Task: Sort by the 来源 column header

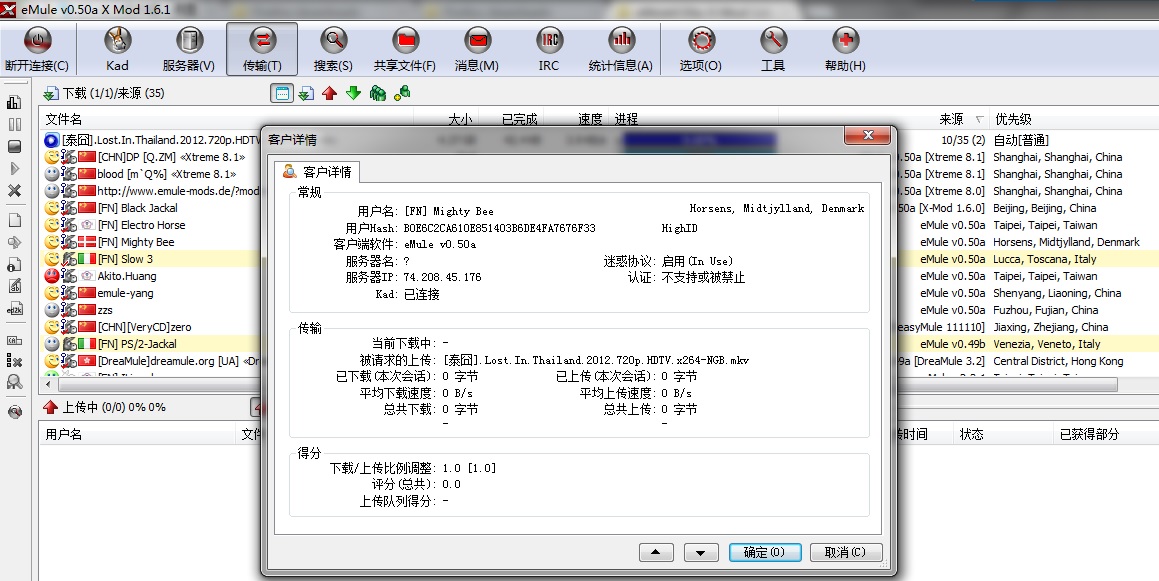Action: click(951, 119)
